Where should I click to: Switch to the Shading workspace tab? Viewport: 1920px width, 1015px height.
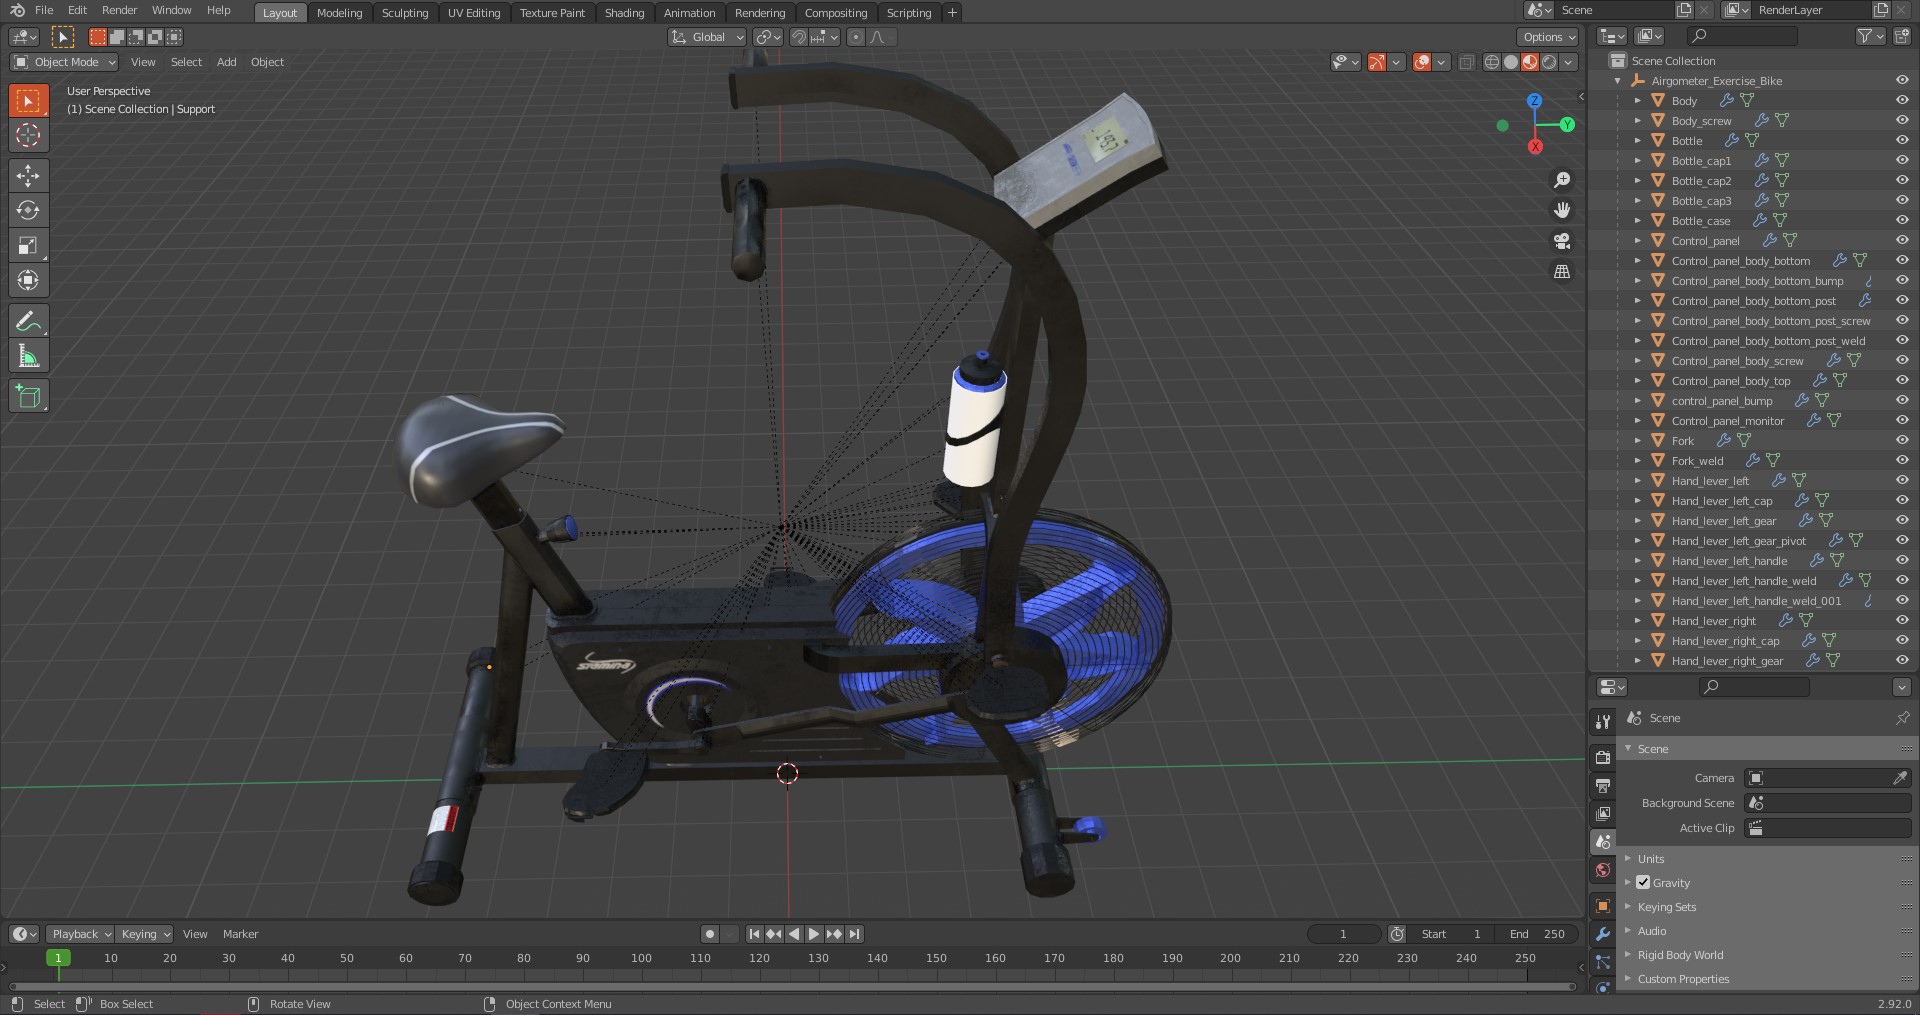pyautogui.click(x=624, y=13)
